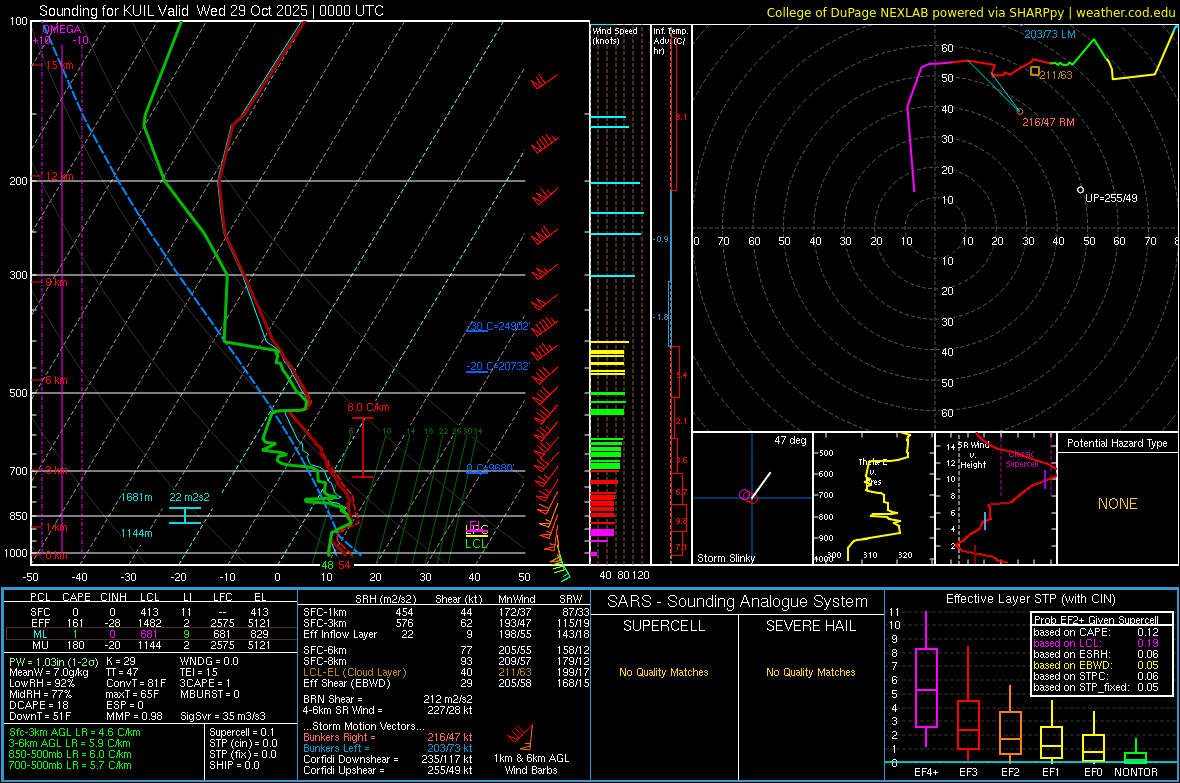Click the Classic Supercell annotation
This screenshot has height=783, width=1180.
coord(1022,459)
